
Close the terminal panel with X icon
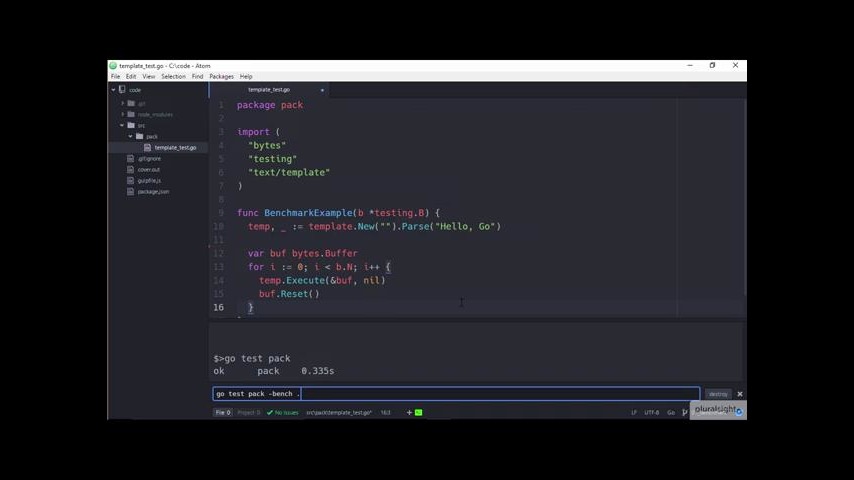pyautogui.click(x=740, y=394)
